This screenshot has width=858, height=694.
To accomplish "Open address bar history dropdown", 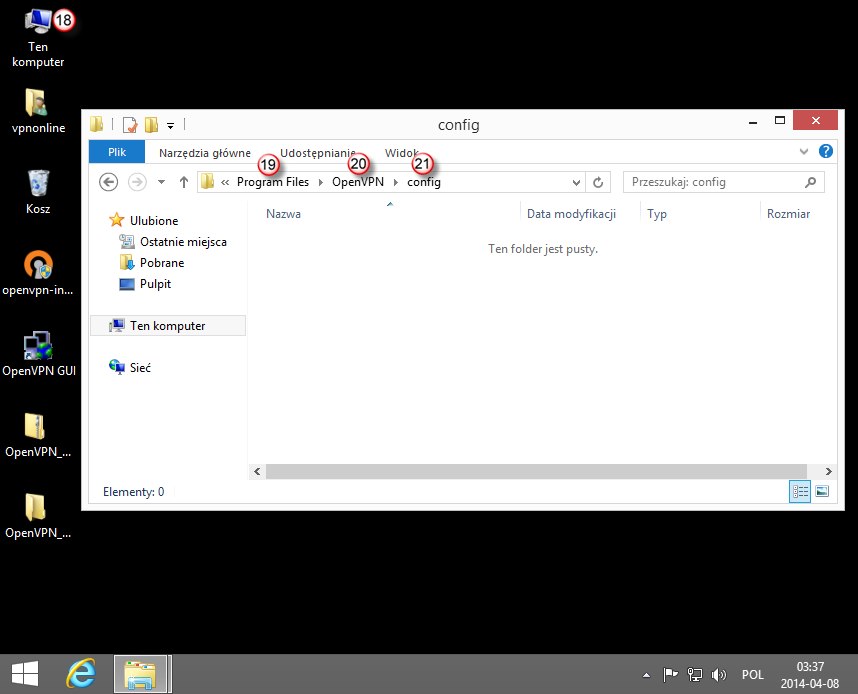I will (576, 182).
